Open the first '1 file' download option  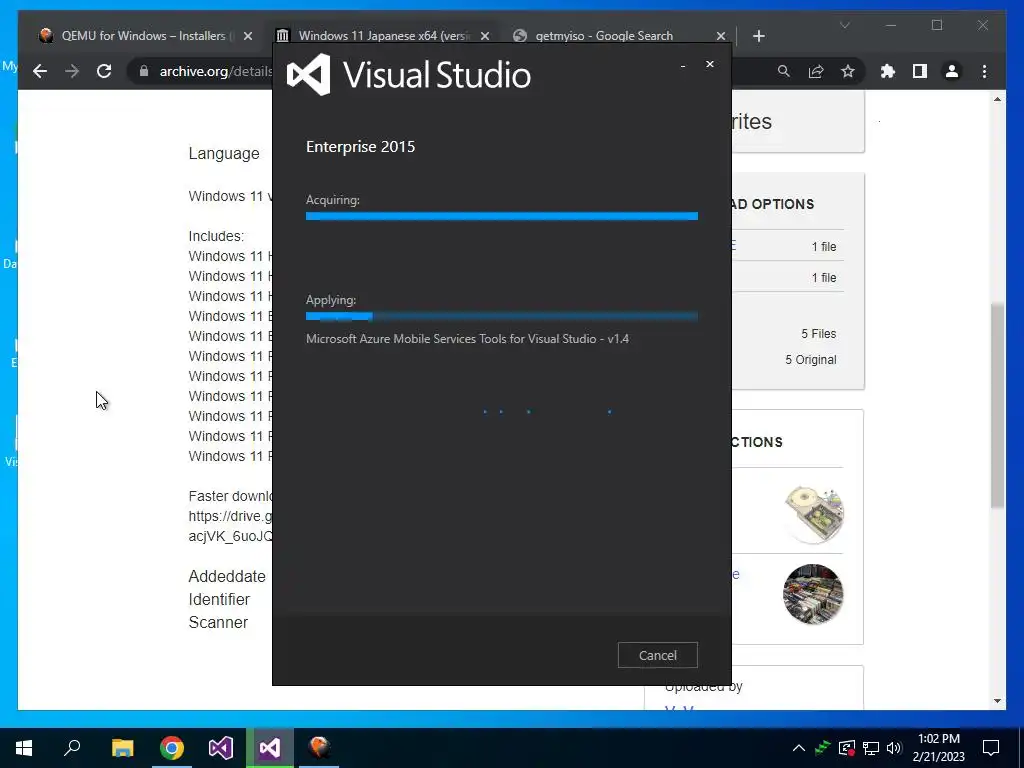(824, 246)
